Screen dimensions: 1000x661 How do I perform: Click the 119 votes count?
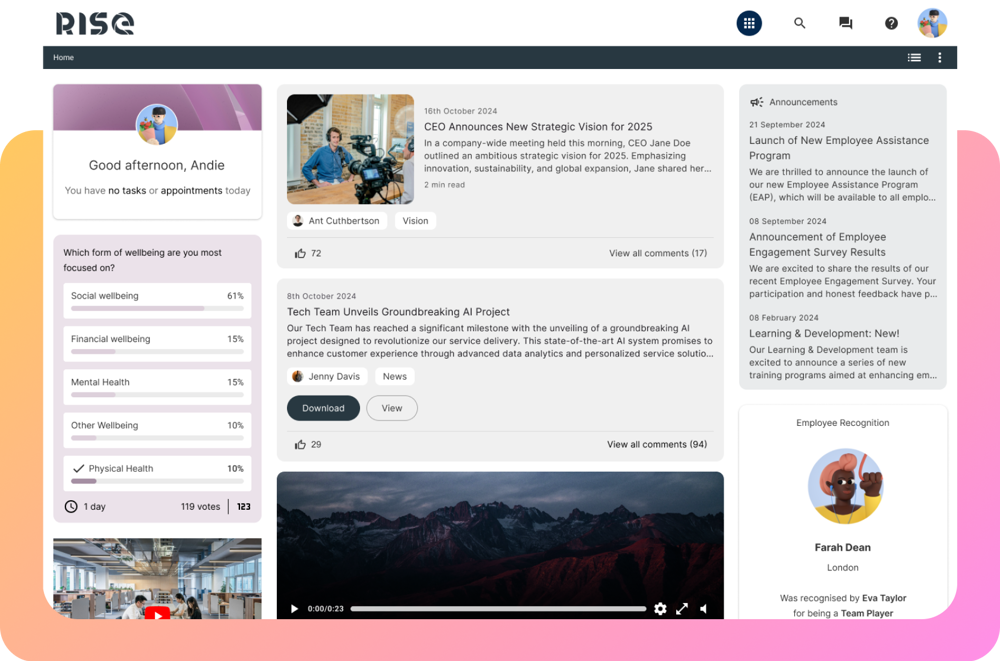(200, 507)
